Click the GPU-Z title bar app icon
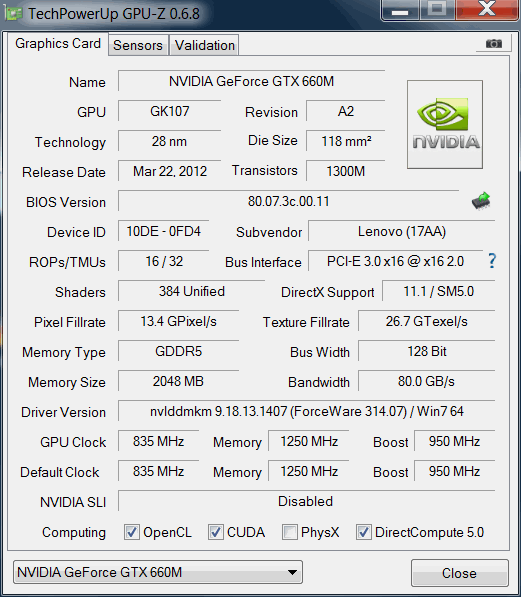The width and height of the screenshot is (521, 597). (13, 14)
